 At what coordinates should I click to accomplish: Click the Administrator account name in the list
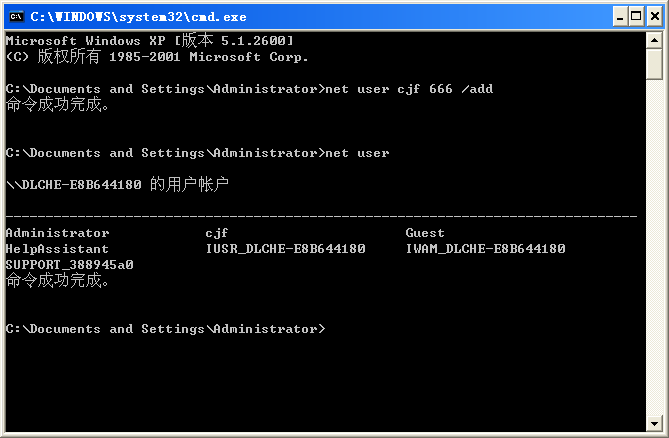click(57, 233)
